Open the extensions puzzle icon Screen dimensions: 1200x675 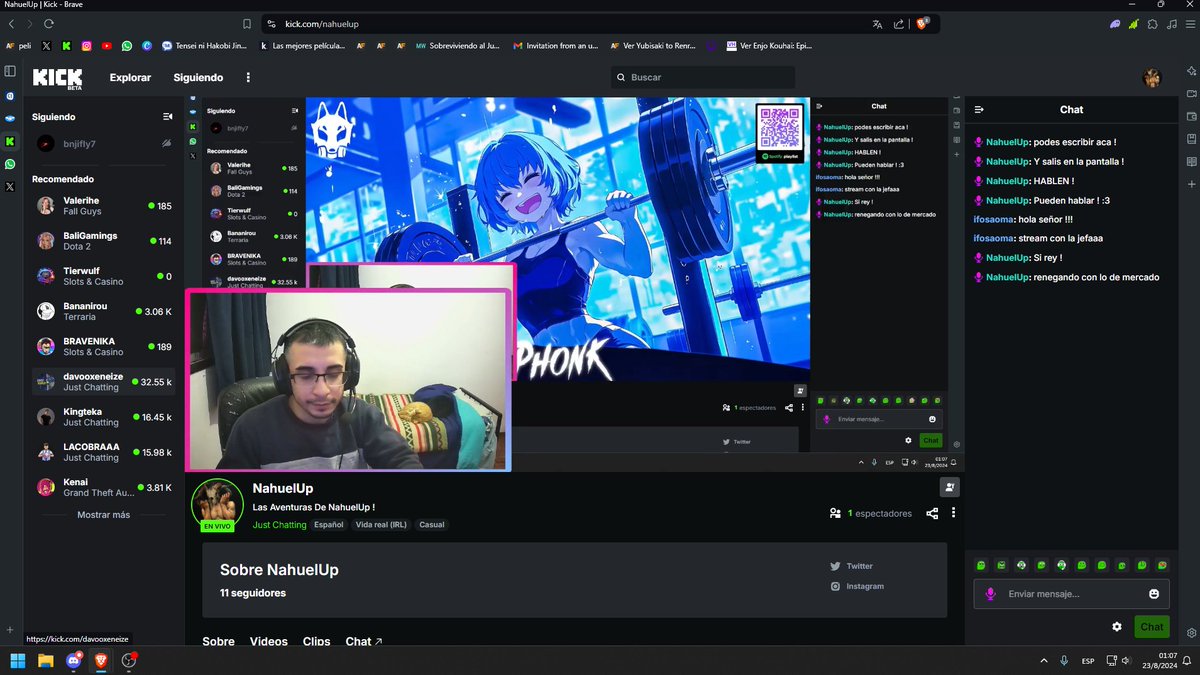click(1152, 24)
